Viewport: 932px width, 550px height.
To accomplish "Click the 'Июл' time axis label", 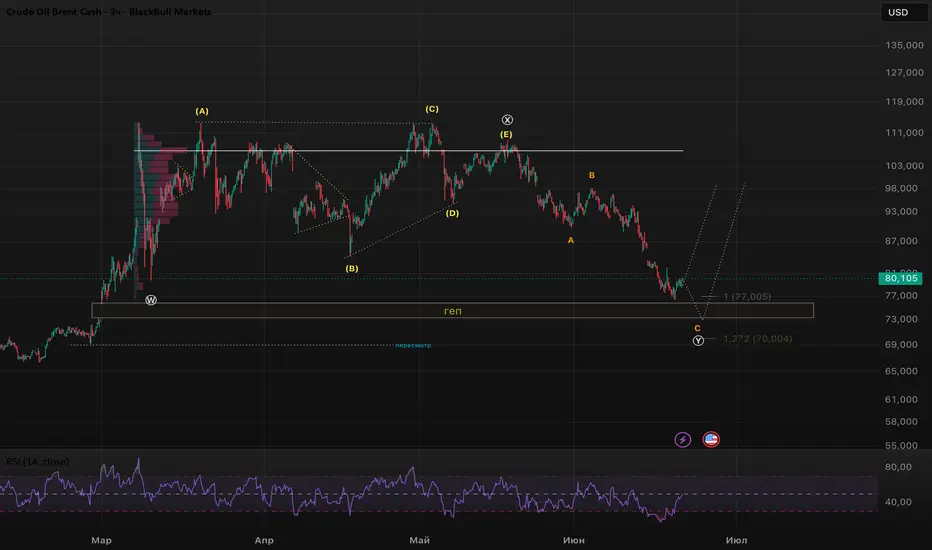I will pos(736,540).
